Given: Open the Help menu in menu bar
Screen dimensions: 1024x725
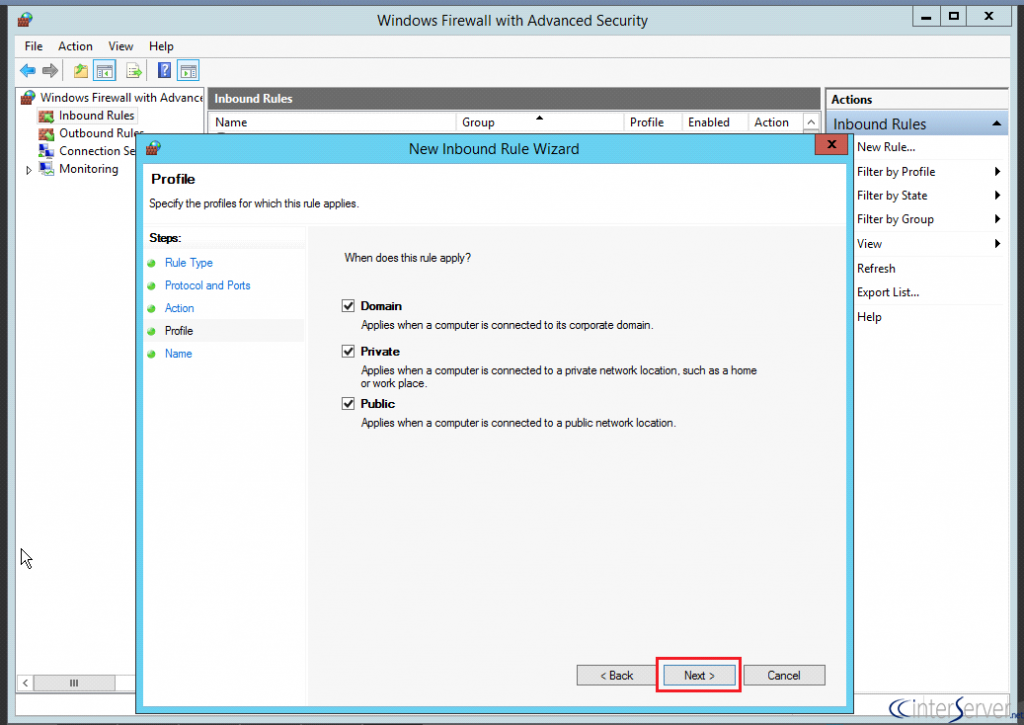Looking at the screenshot, I should [x=161, y=46].
